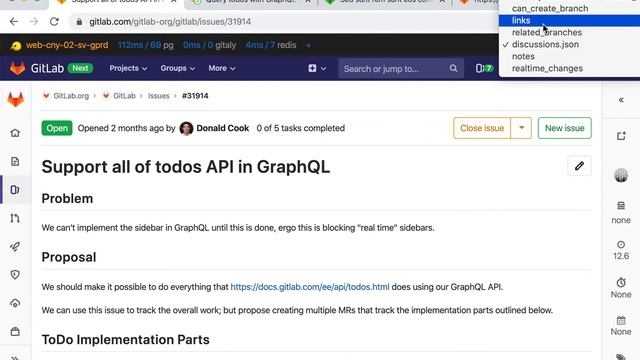
Task: Click the time tracking stopwatch icon
Action: pyautogui.click(x=621, y=282)
